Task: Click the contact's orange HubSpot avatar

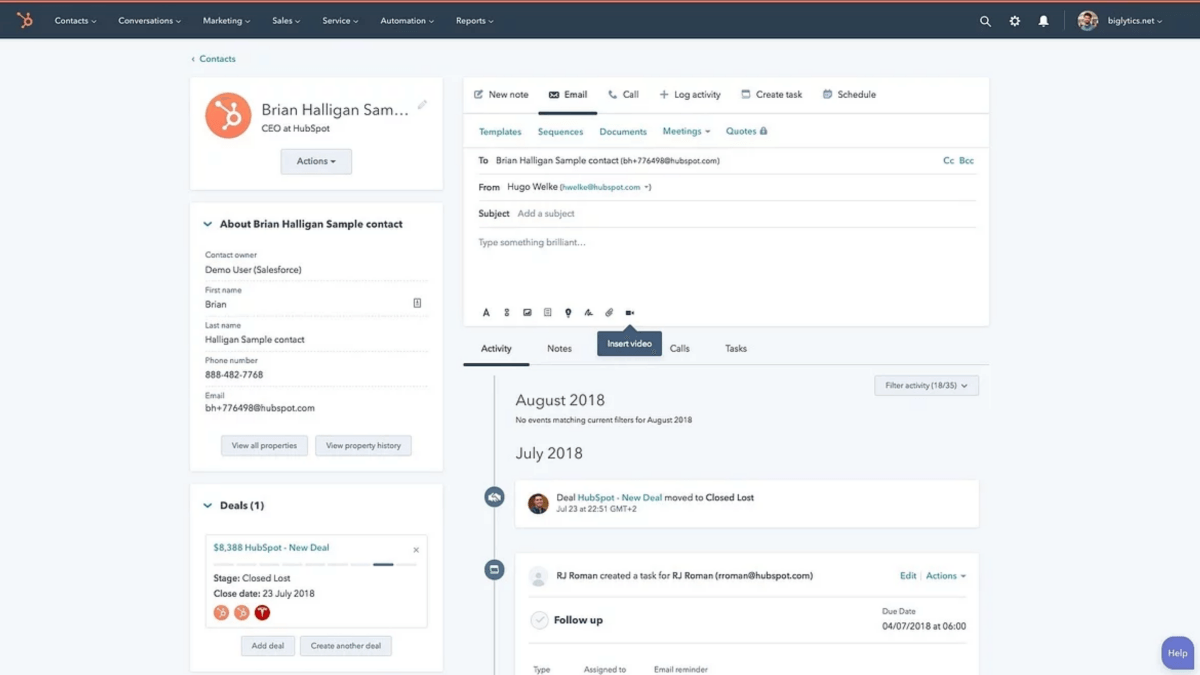Action: click(x=228, y=116)
